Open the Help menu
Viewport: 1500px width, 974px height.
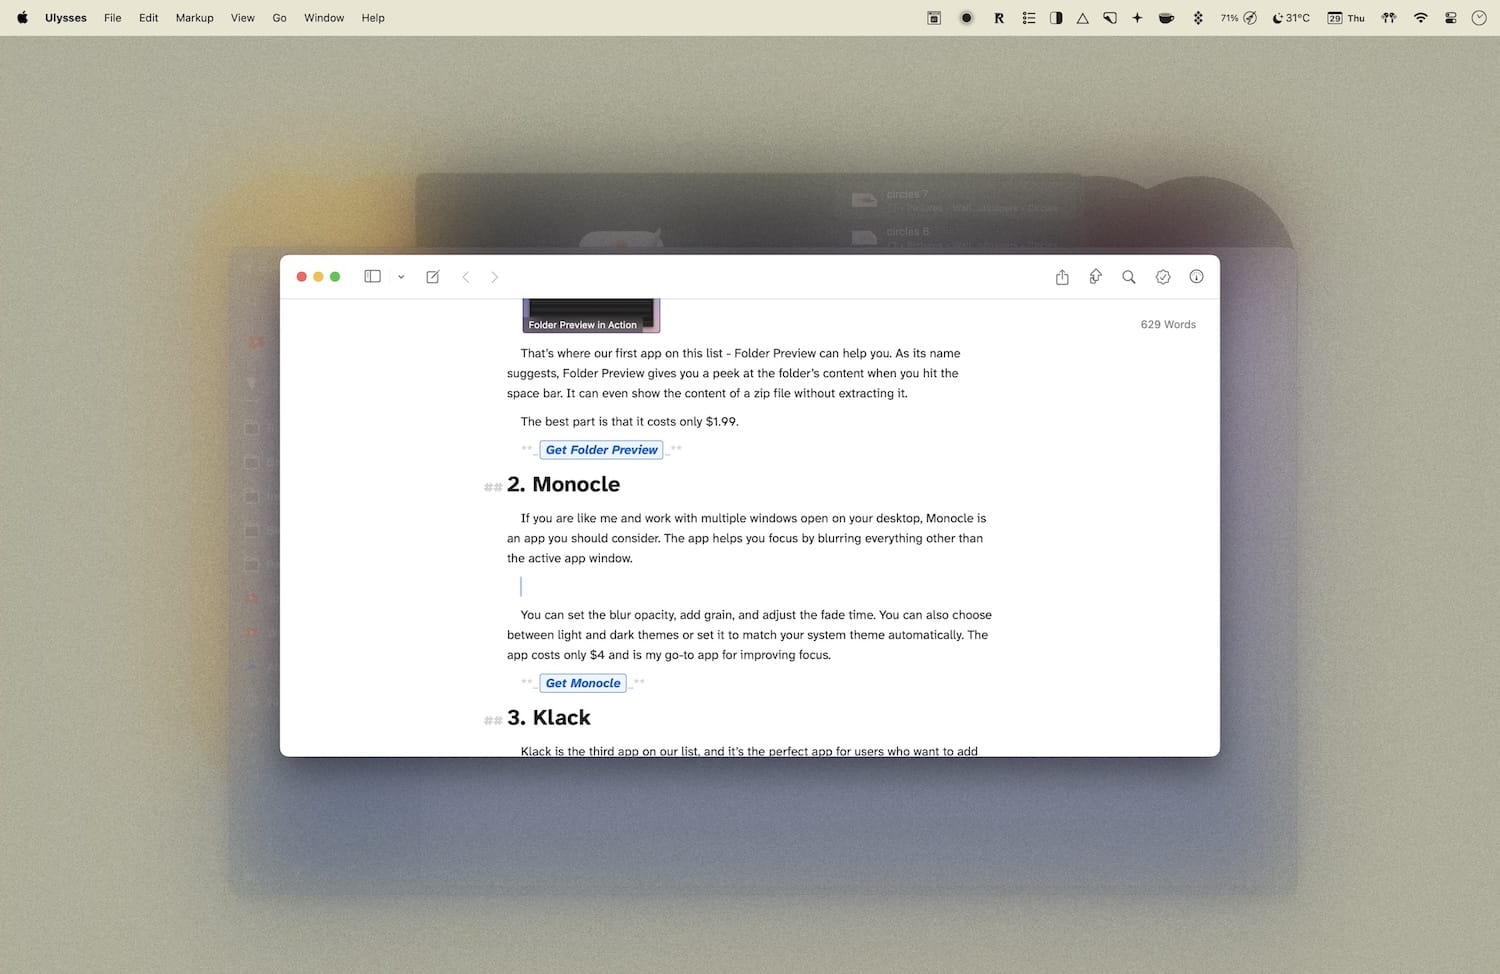tap(373, 18)
